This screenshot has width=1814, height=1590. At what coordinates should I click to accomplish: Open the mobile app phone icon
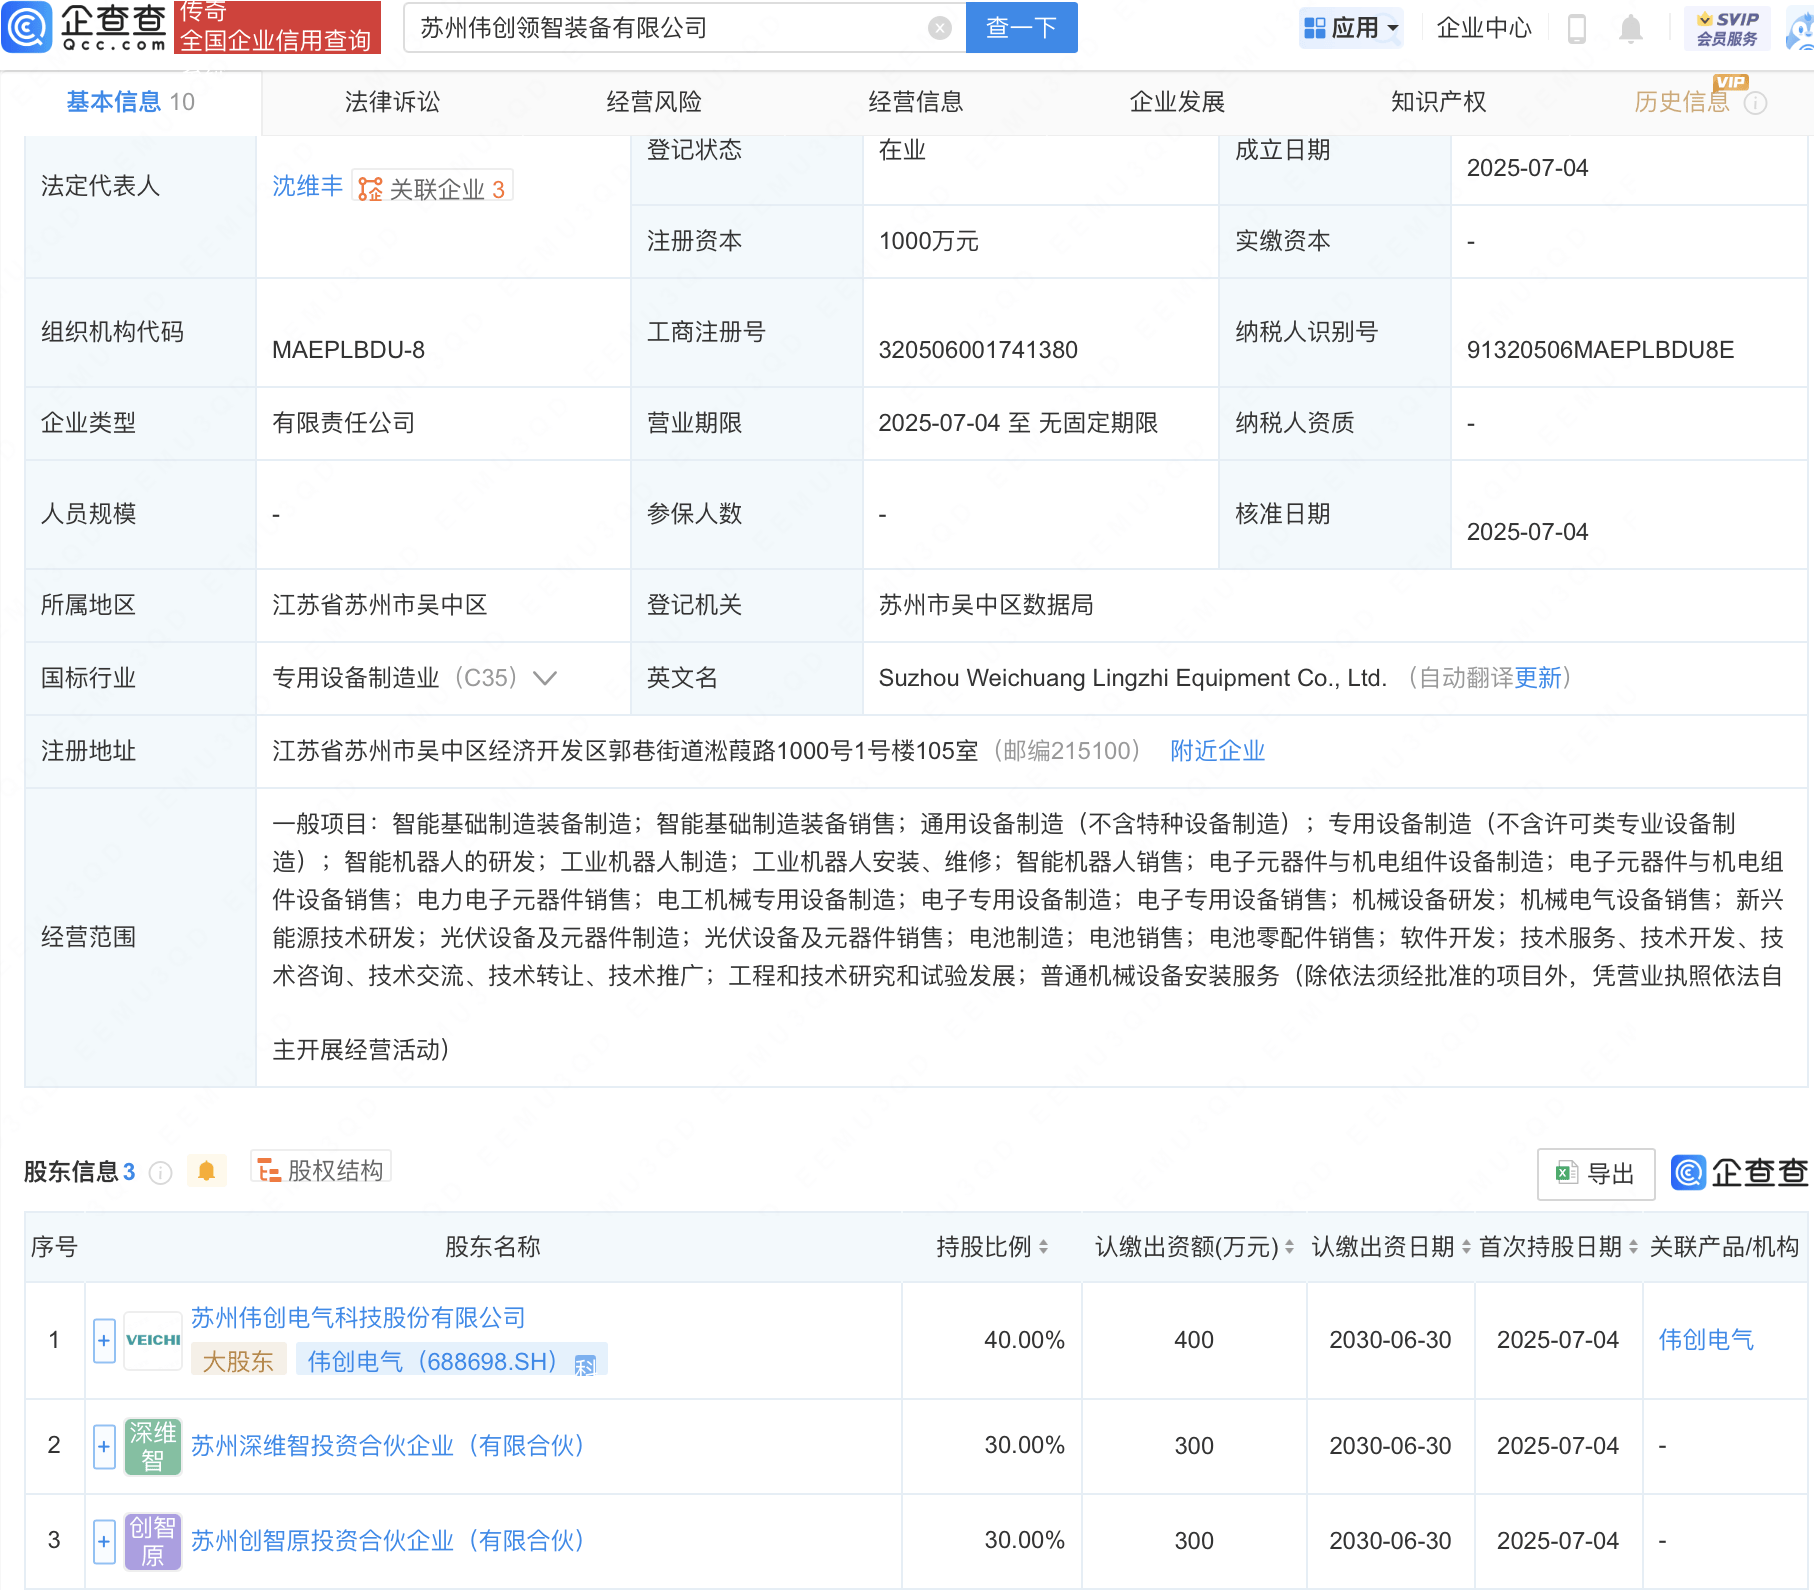click(1577, 29)
